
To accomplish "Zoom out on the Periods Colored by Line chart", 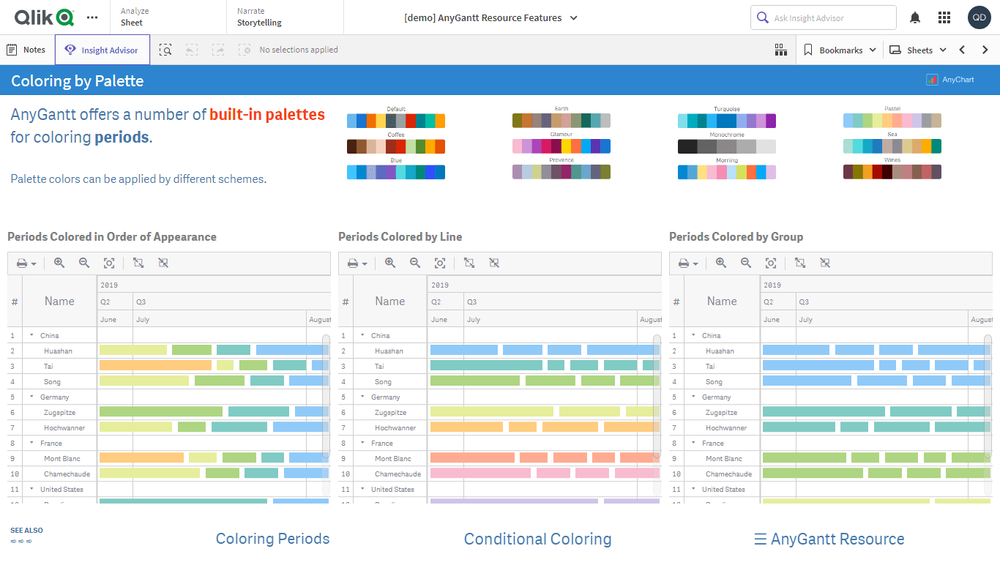I will pyautogui.click(x=415, y=263).
